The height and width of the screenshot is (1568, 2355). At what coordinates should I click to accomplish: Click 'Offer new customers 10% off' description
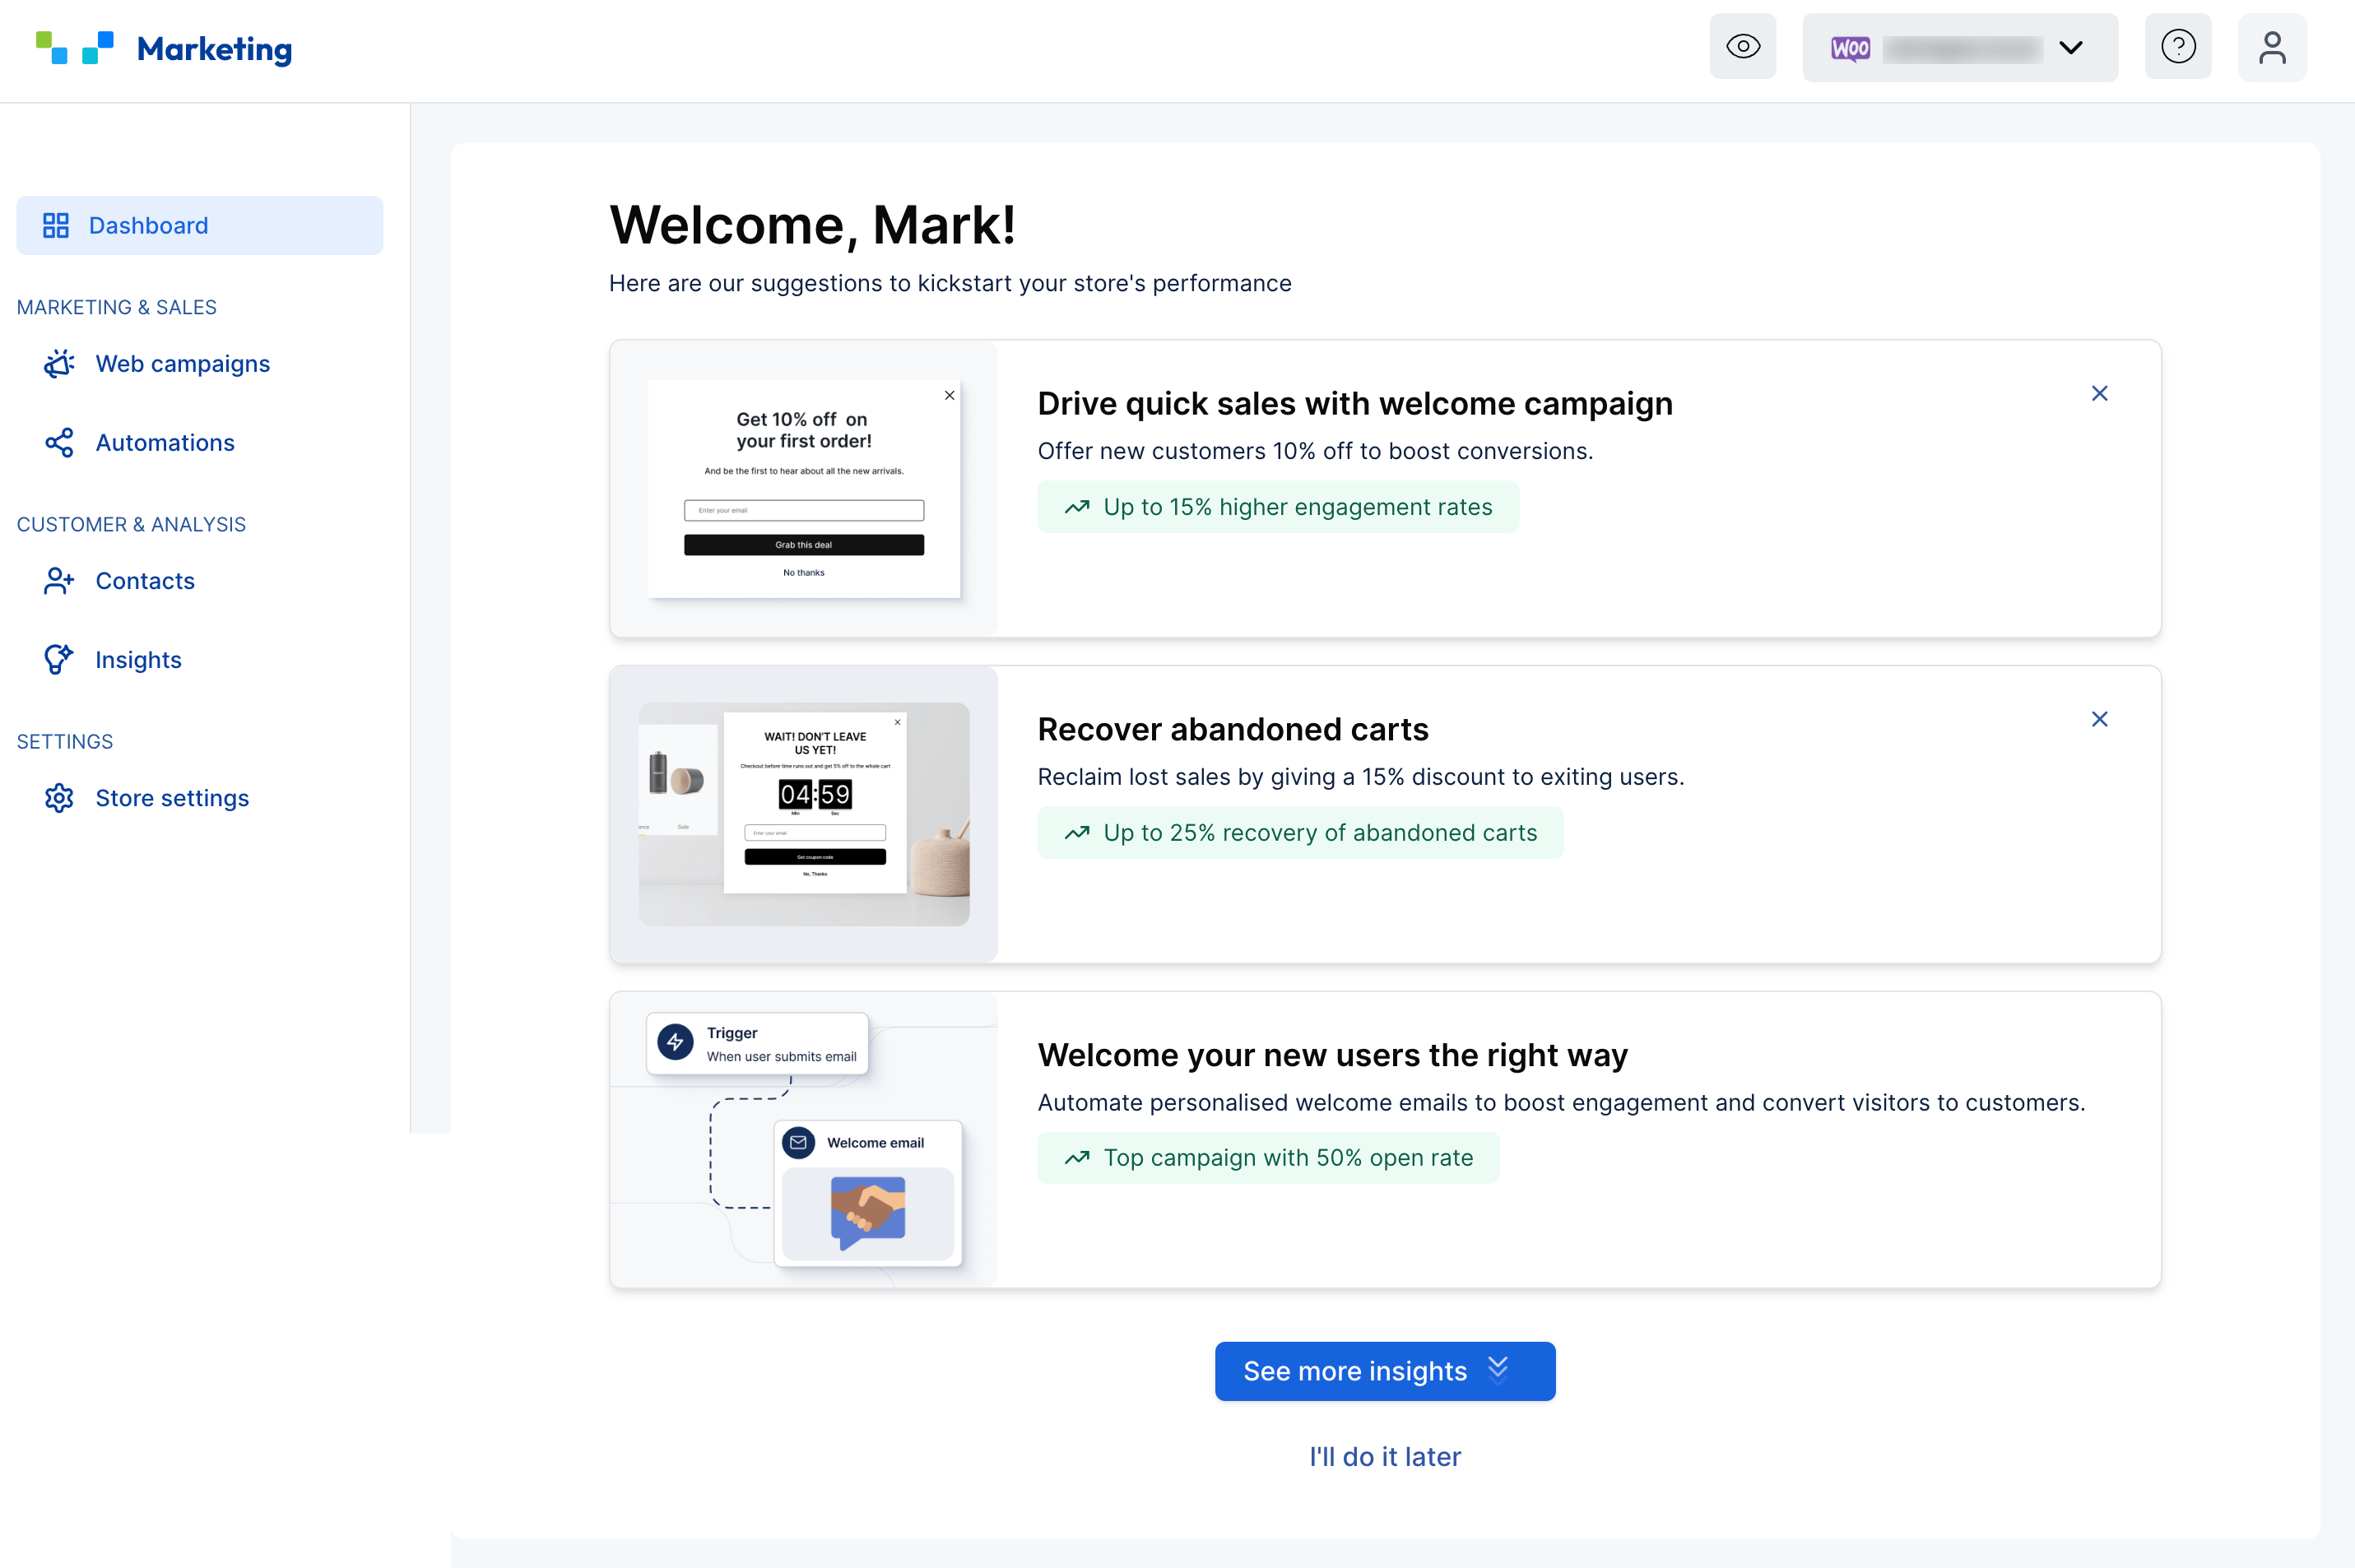(x=1315, y=451)
